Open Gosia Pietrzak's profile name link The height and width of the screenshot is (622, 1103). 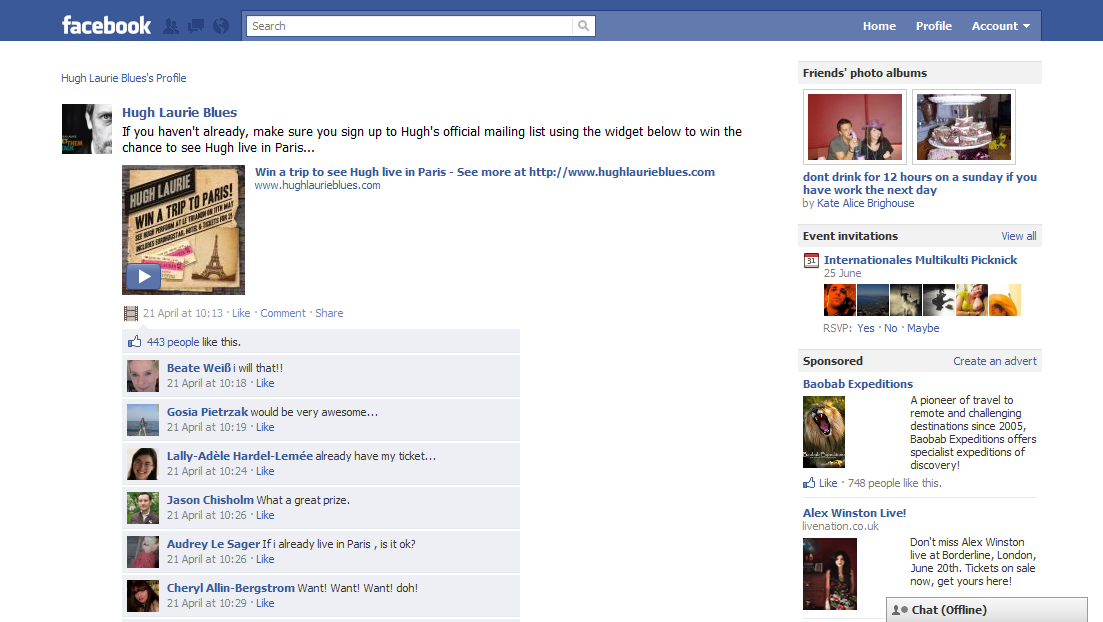point(208,412)
